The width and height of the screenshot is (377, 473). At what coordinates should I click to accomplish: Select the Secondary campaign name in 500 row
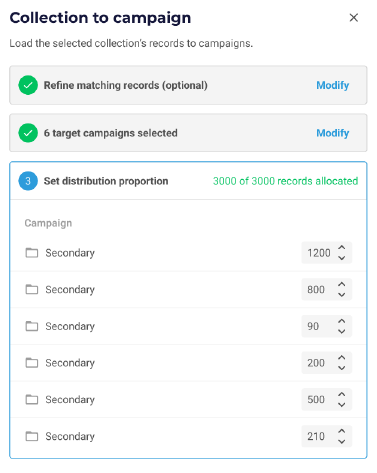pyautogui.click(x=70, y=400)
